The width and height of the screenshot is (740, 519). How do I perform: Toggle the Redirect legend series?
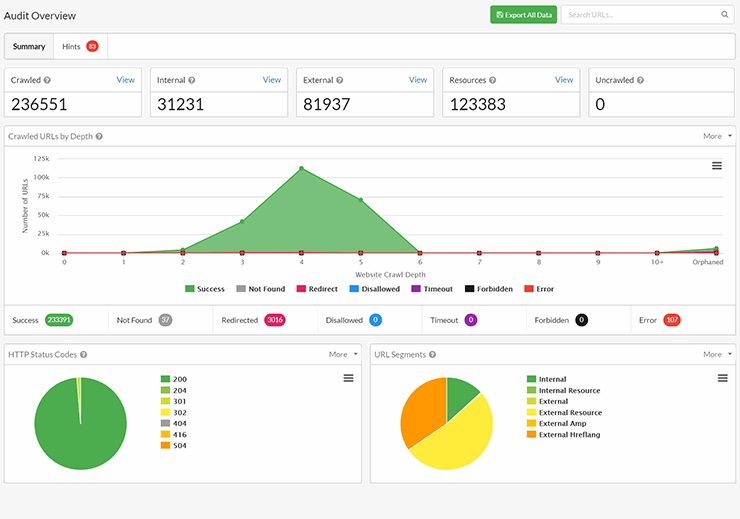click(317, 289)
